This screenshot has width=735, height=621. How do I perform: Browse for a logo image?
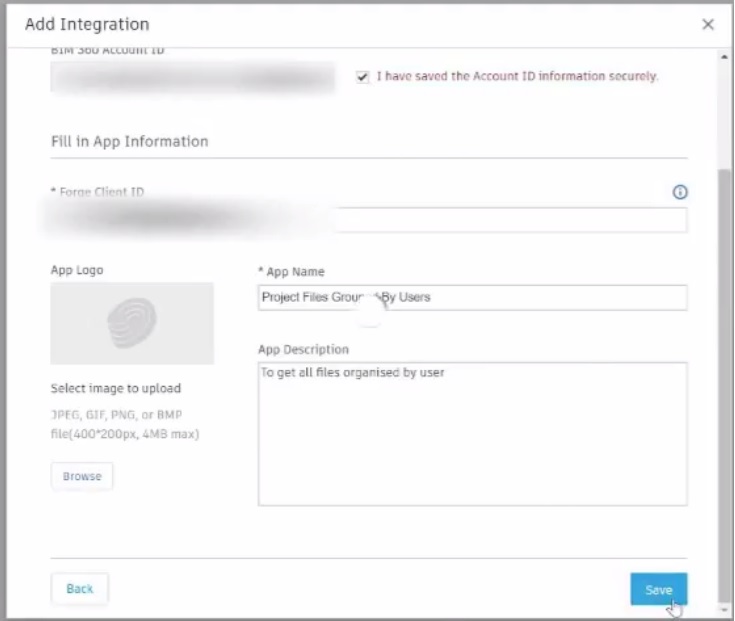[82, 476]
